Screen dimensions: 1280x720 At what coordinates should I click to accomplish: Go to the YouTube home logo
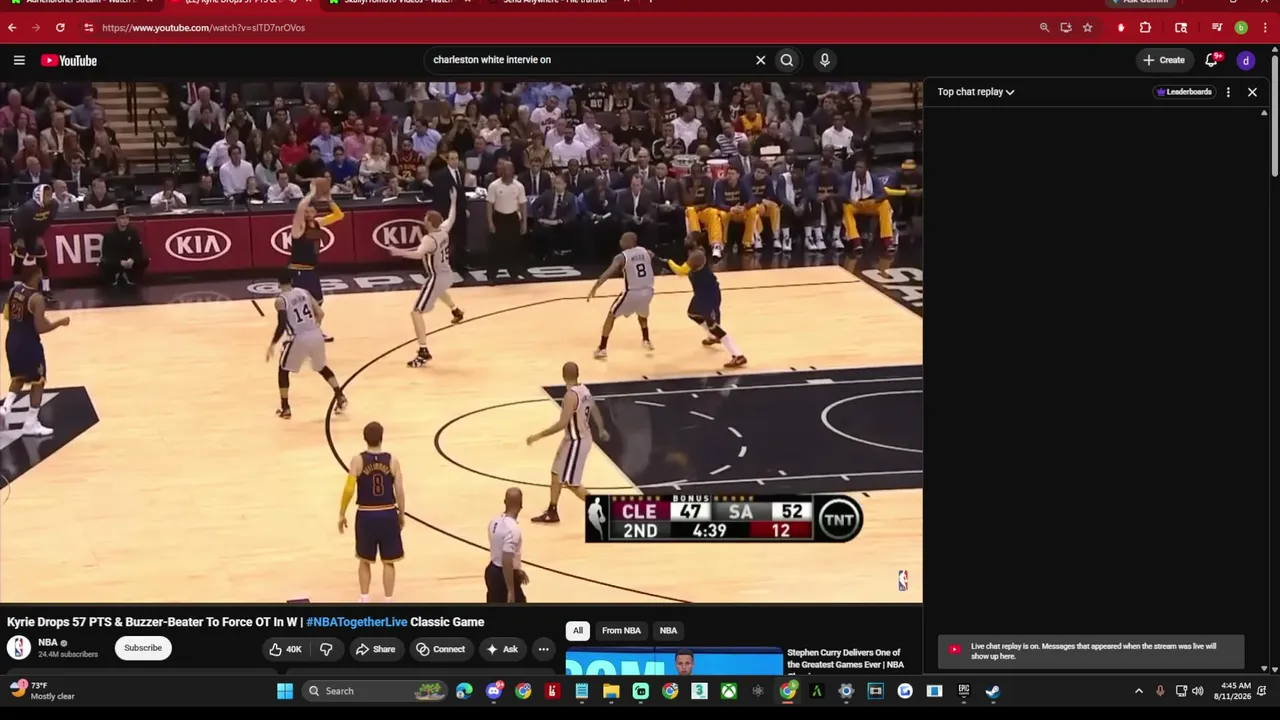(x=69, y=60)
